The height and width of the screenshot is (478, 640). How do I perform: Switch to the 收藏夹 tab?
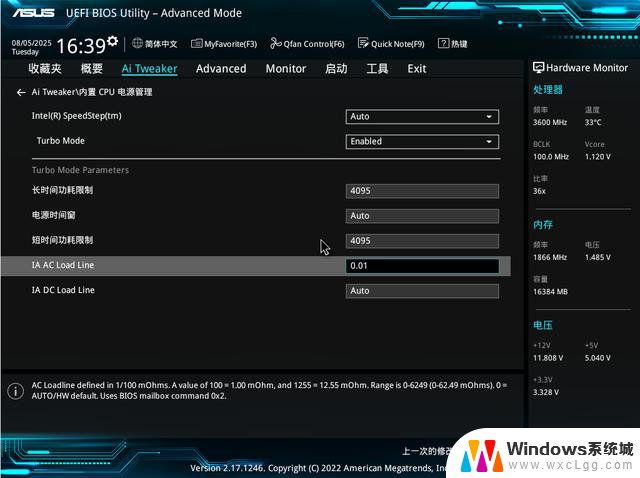click(45, 69)
